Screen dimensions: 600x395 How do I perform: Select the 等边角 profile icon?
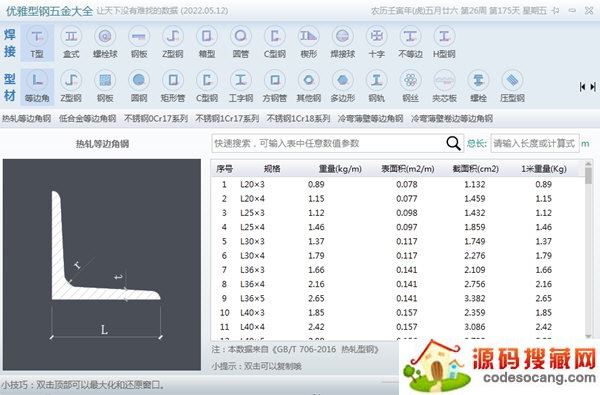coord(37,87)
